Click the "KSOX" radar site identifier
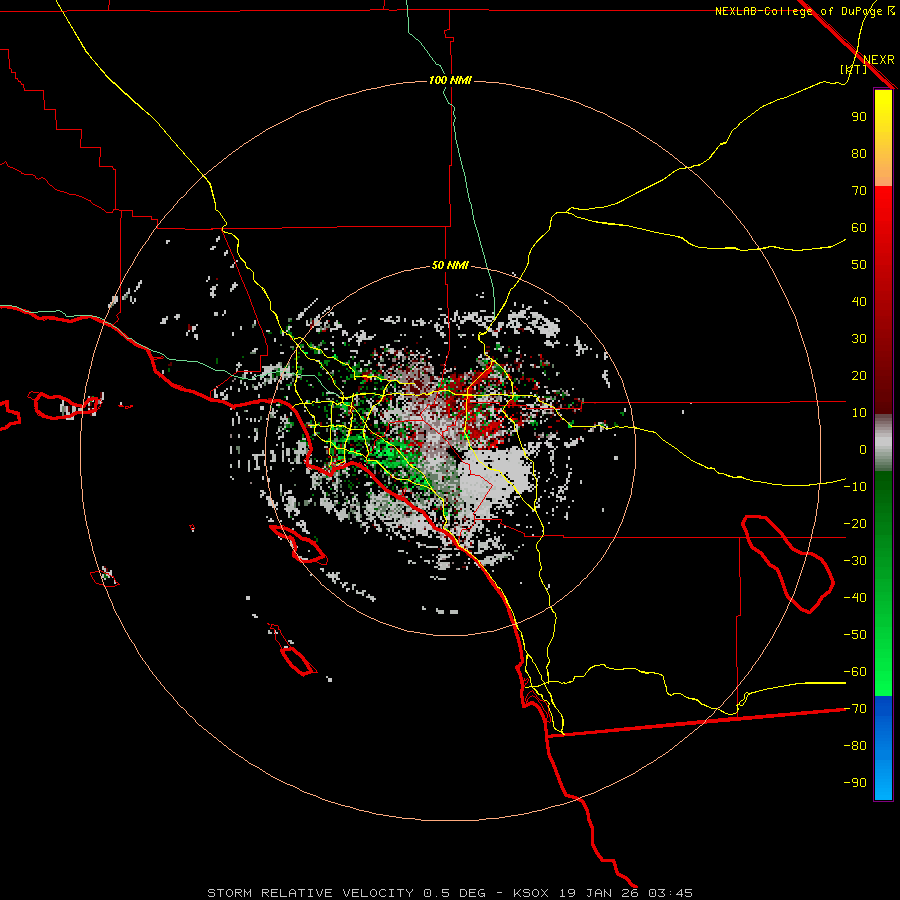 pyautogui.click(x=531, y=893)
